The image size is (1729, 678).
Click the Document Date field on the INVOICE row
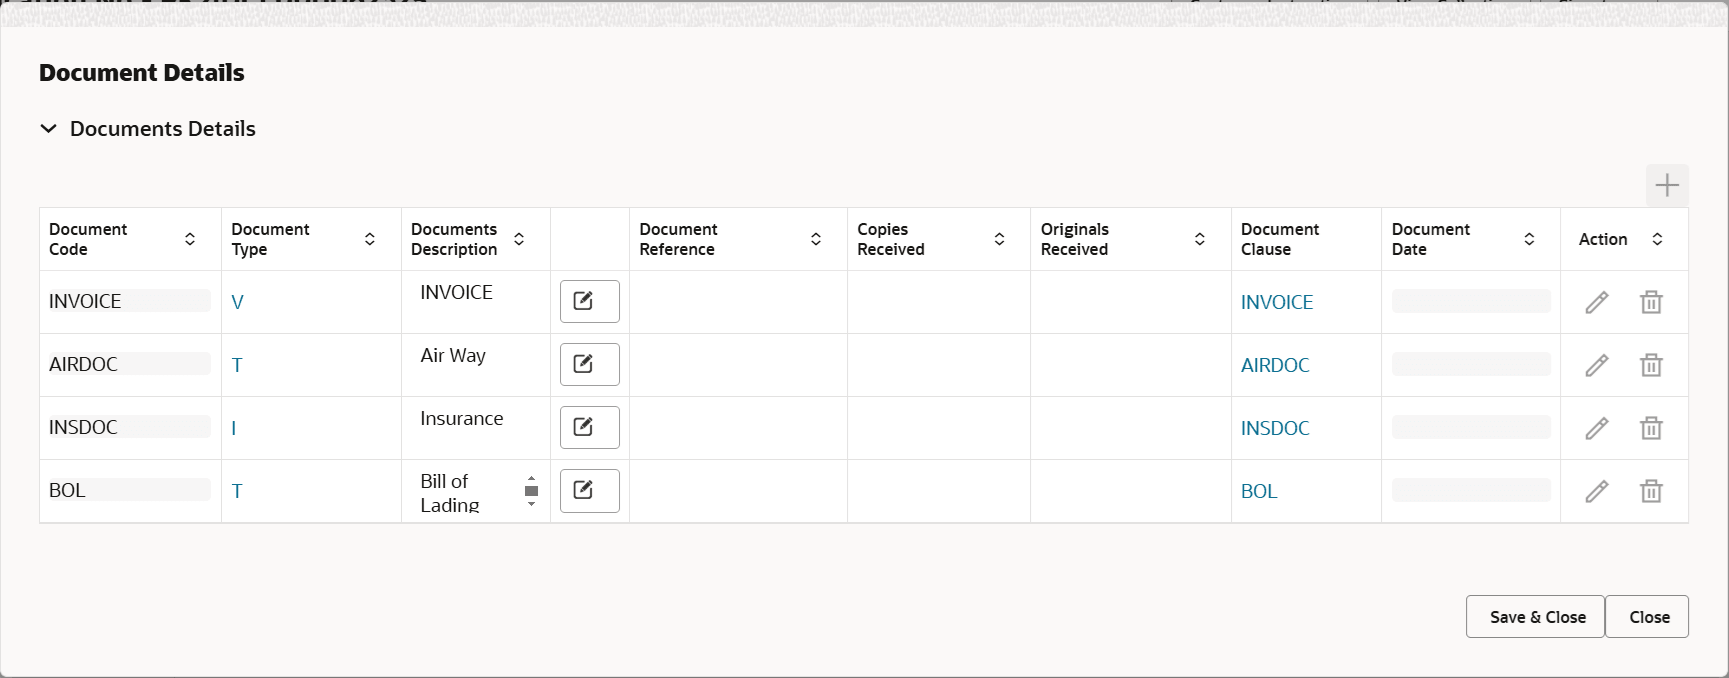1469,301
